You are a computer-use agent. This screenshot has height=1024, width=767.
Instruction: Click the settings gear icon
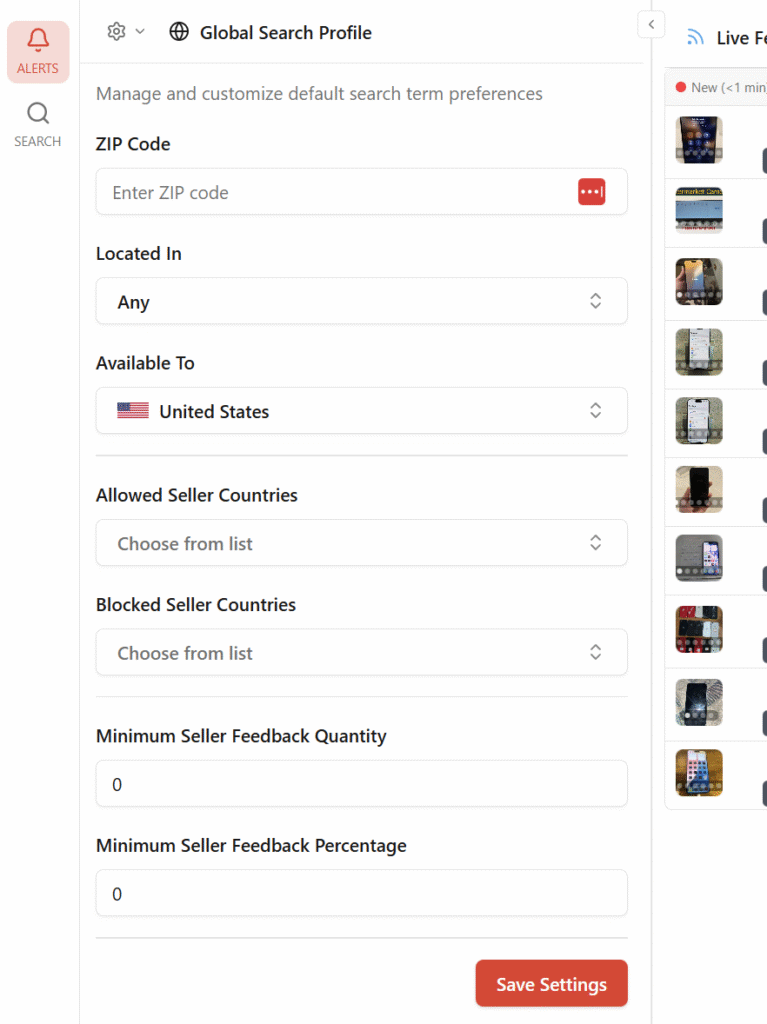point(116,32)
